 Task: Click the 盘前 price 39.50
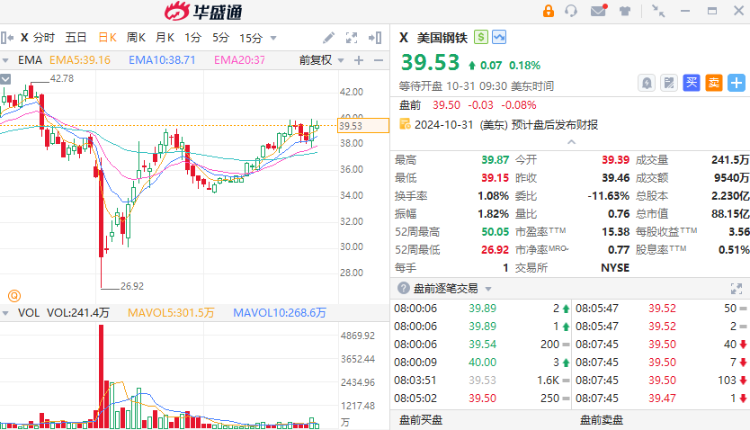pyautogui.click(x=446, y=105)
